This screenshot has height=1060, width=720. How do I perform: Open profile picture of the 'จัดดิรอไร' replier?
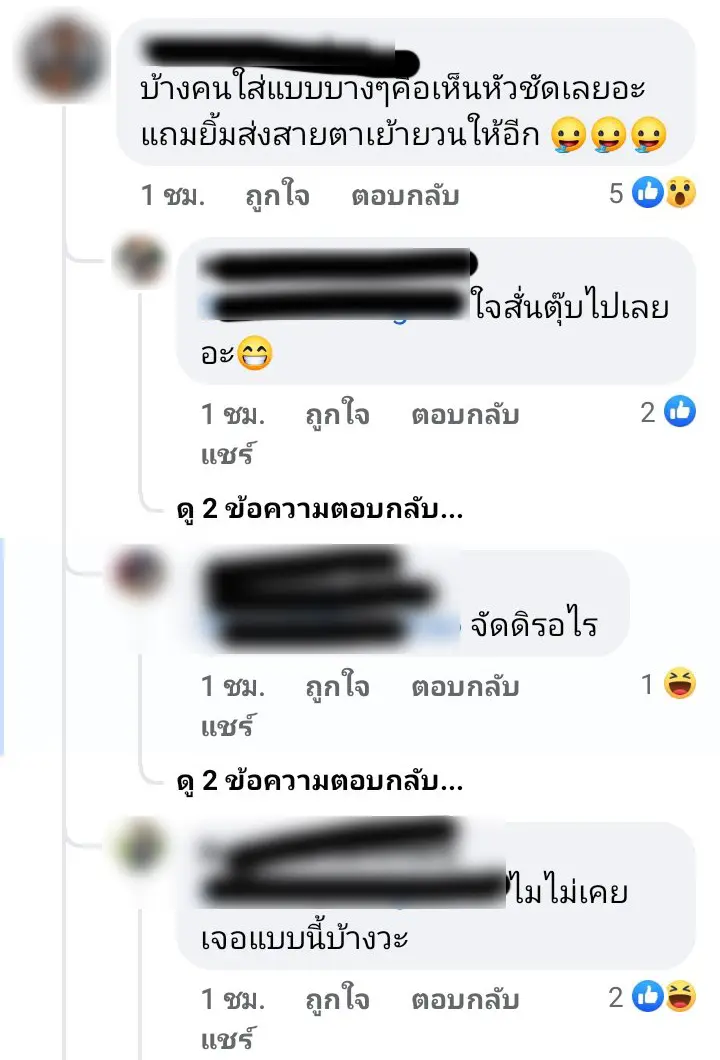click(x=139, y=573)
